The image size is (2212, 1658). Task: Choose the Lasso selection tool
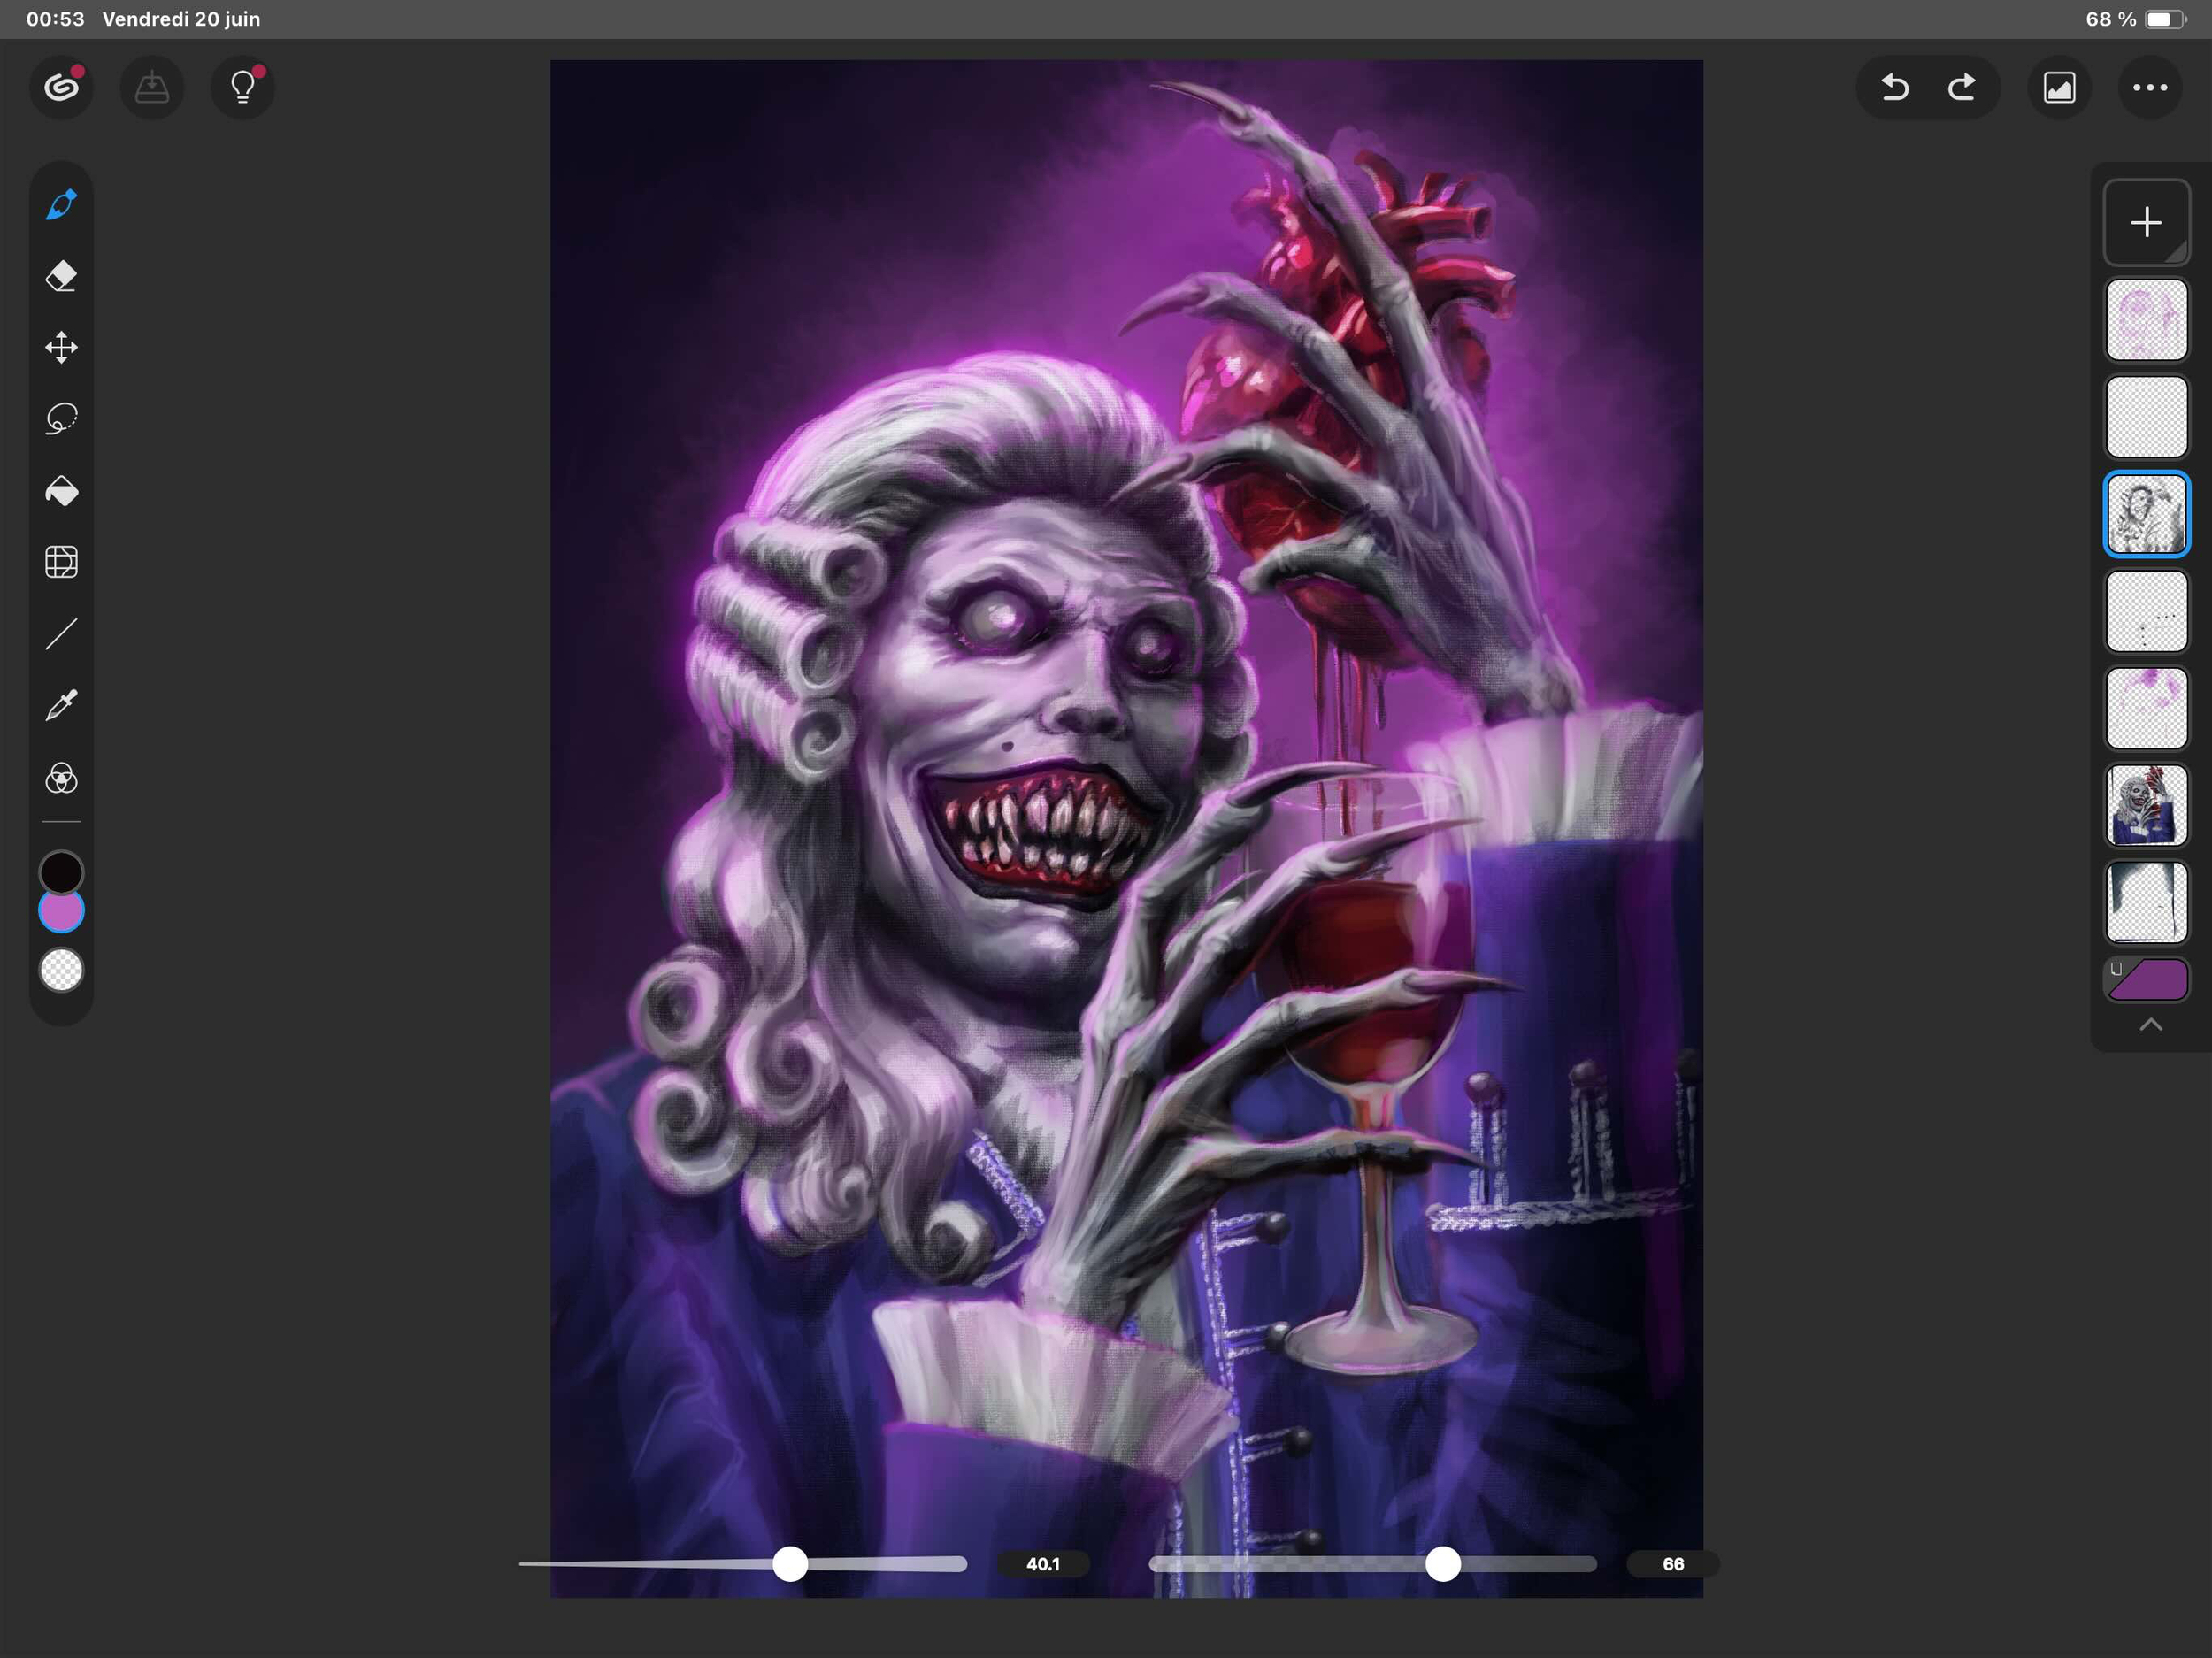(61, 418)
